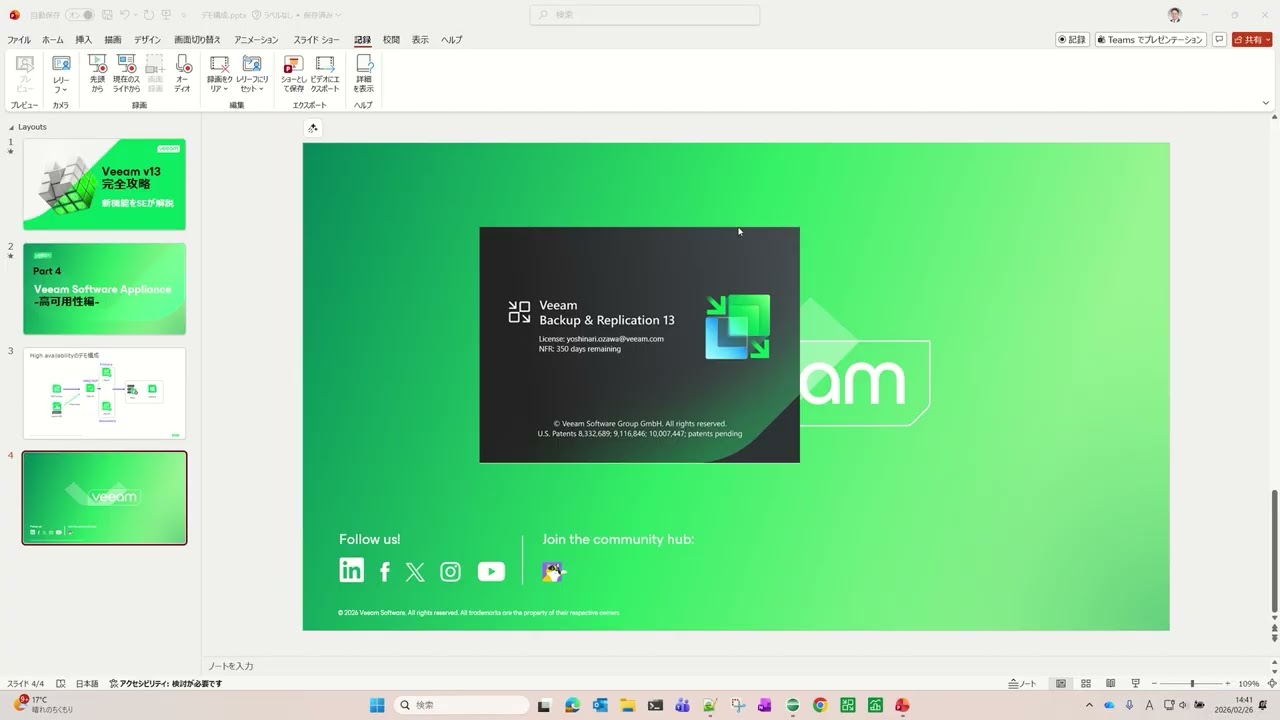Click the taskbar 検索 search box
This screenshot has width=1280, height=720.
click(x=461, y=705)
